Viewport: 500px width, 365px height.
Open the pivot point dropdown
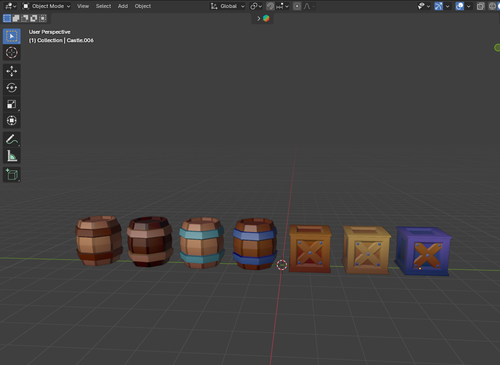[256, 6]
